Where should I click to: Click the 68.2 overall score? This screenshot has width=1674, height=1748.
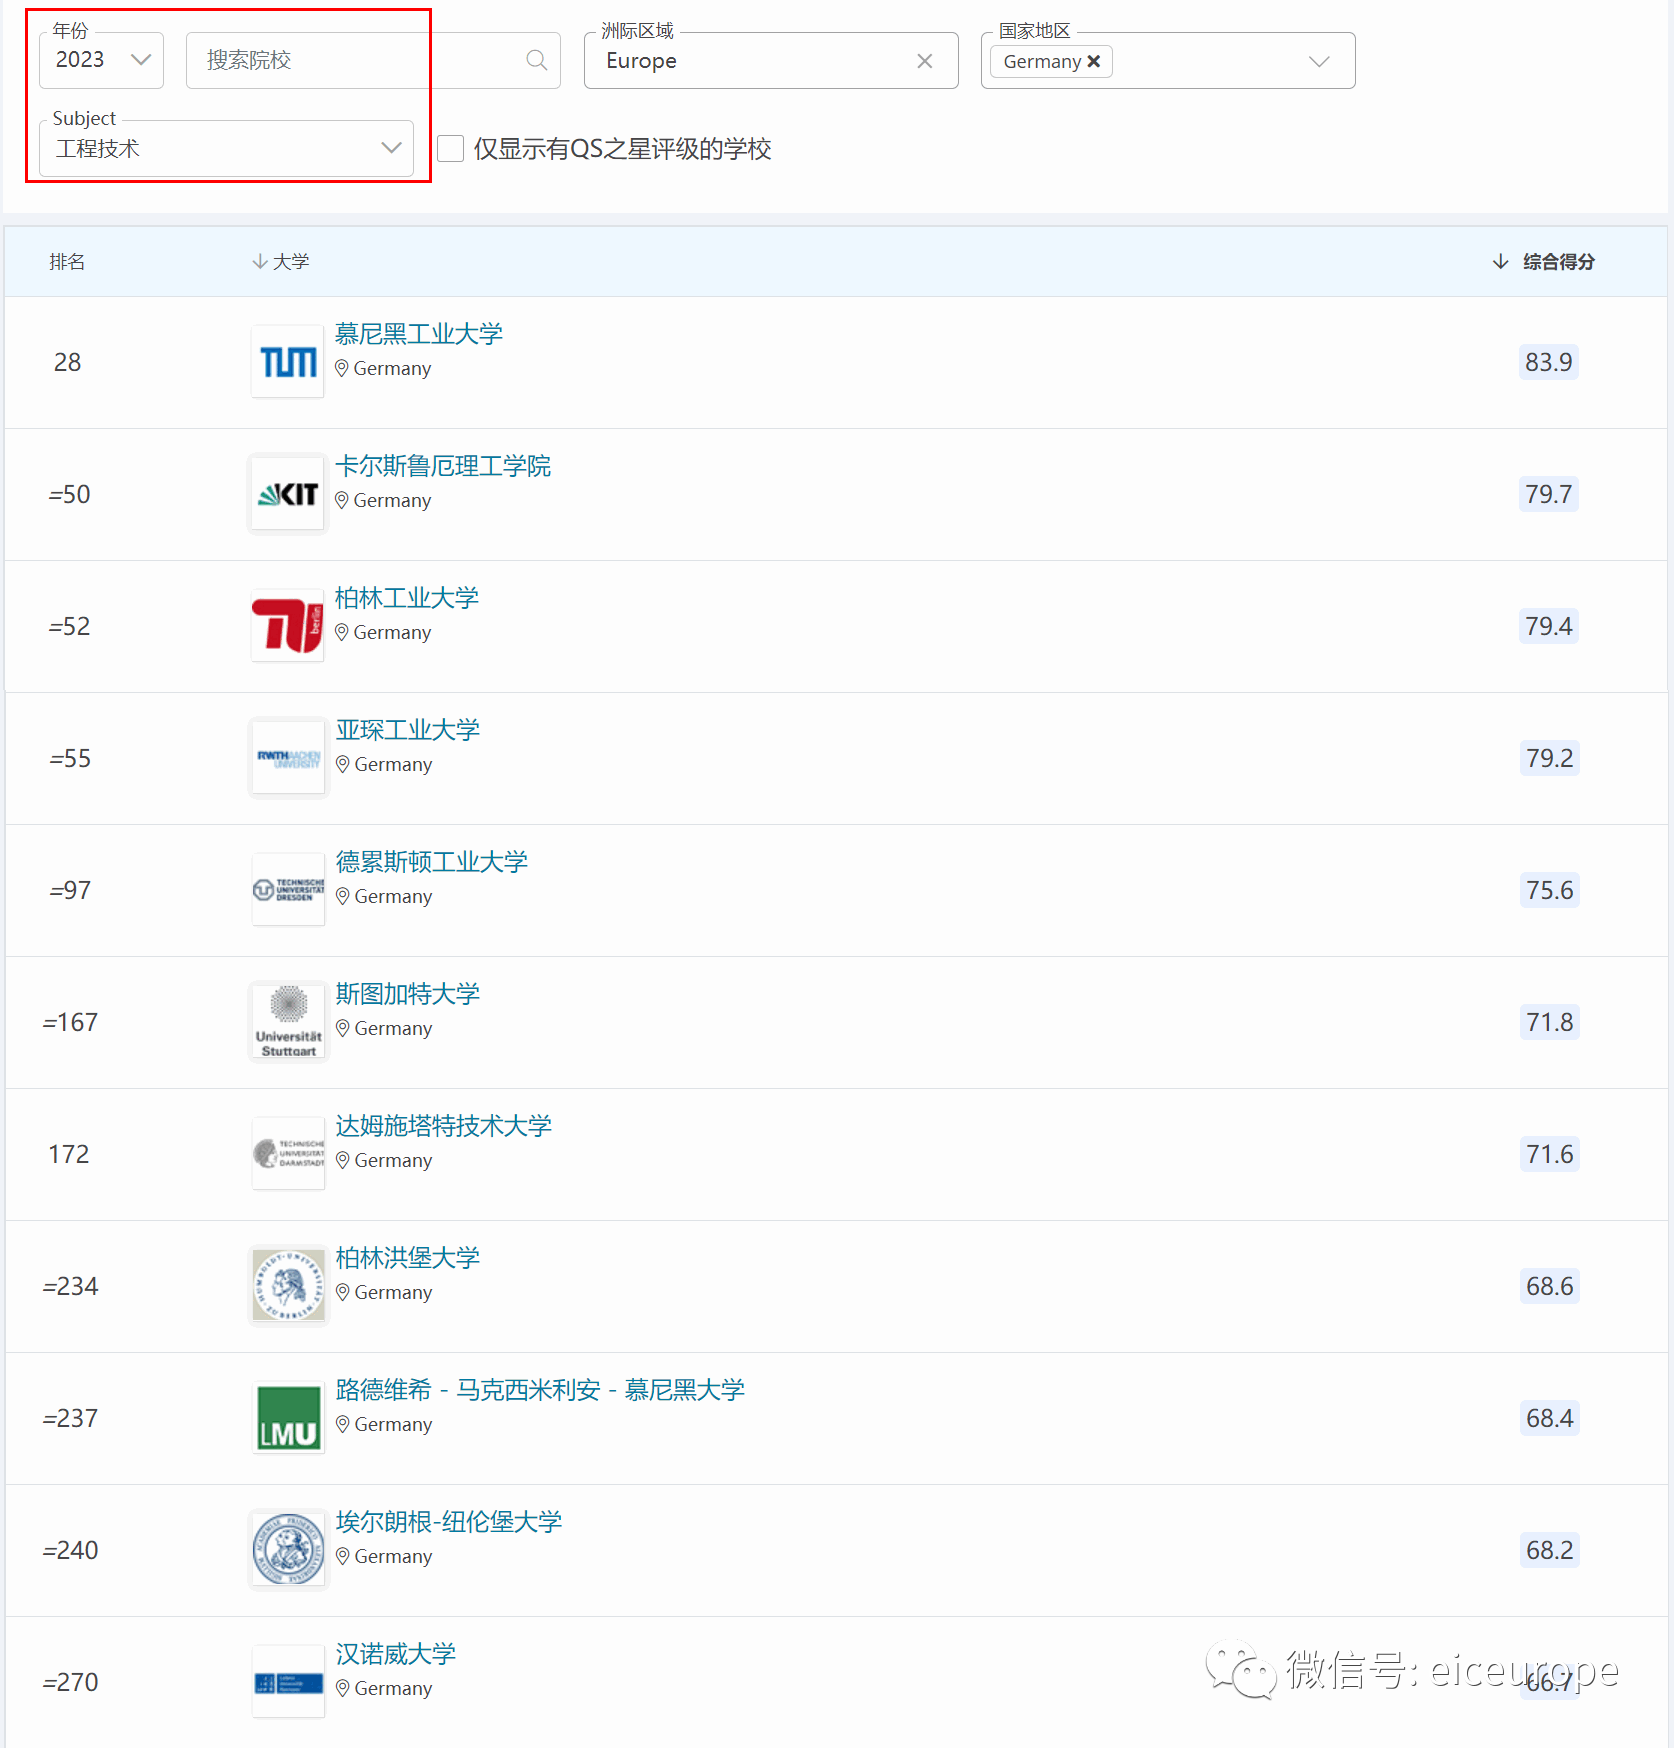(1549, 1550)
